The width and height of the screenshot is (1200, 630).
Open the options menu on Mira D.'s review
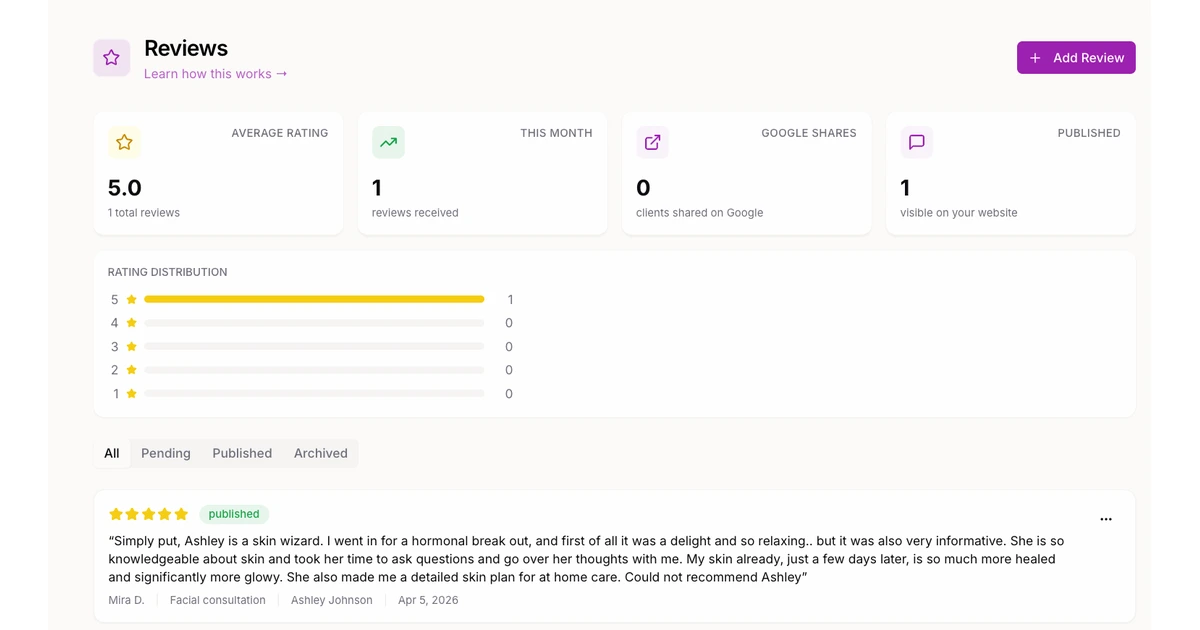pyautogui.click(x=1106, y=519)
